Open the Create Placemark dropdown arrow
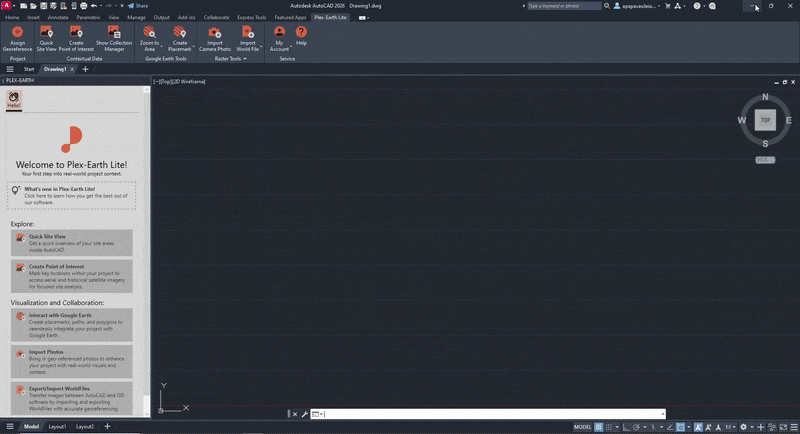Image resolution: width=800 pixels, height=434 pixels. 194,46
